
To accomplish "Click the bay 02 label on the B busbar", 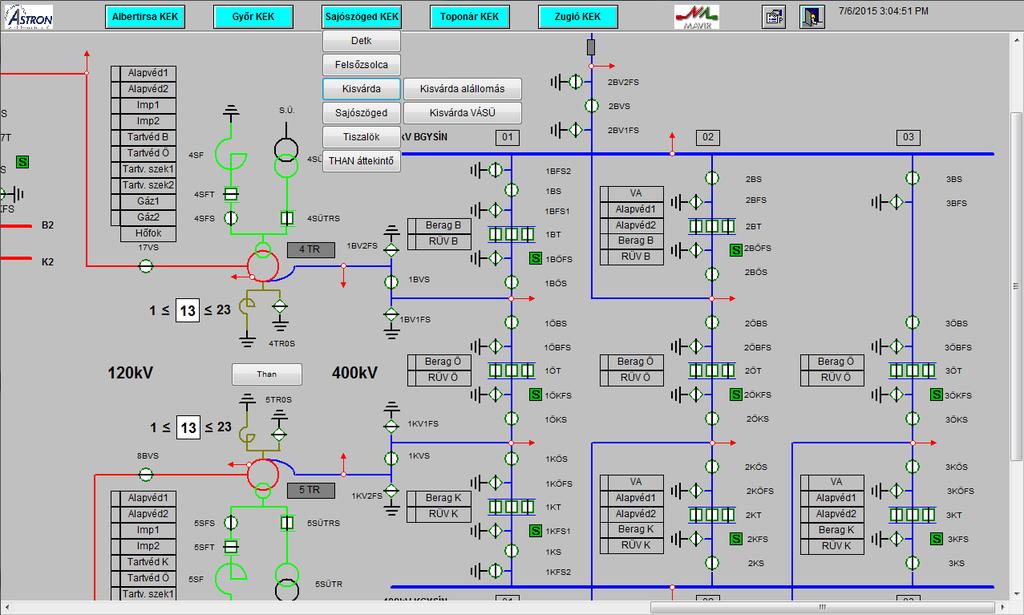I will 708,137.
